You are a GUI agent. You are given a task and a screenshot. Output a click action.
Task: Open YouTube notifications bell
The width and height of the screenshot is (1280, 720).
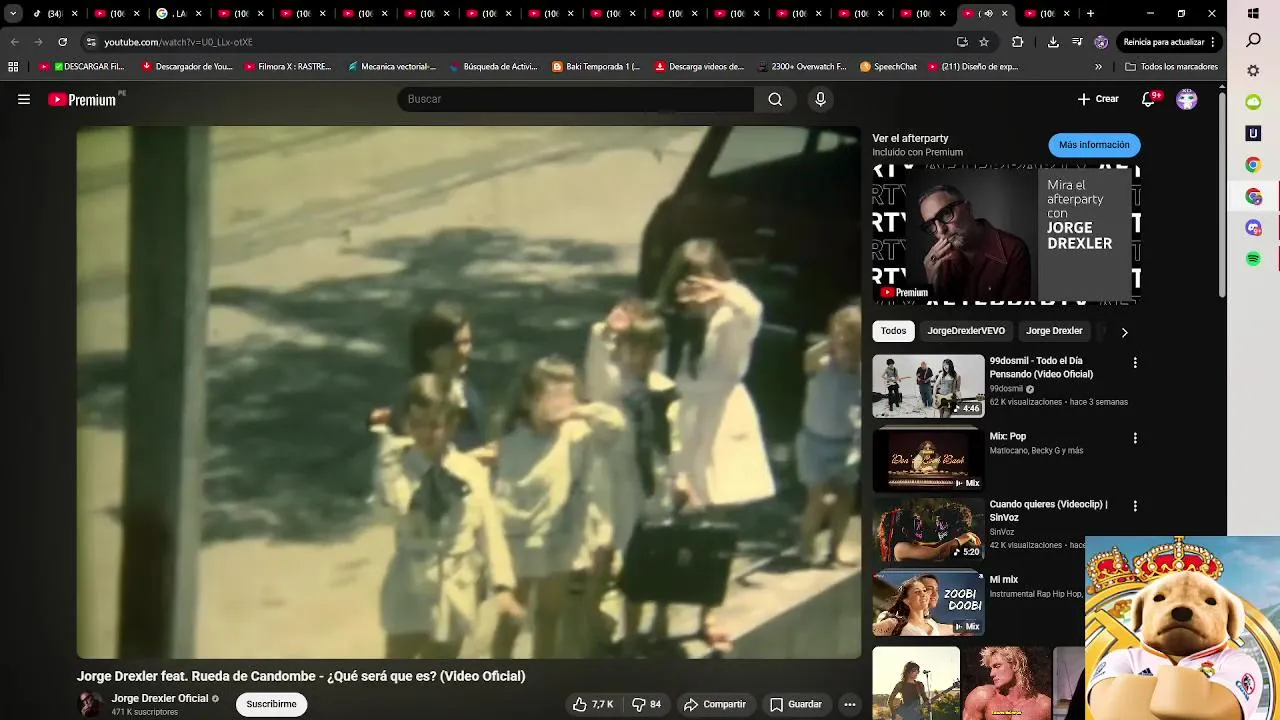1150,99
